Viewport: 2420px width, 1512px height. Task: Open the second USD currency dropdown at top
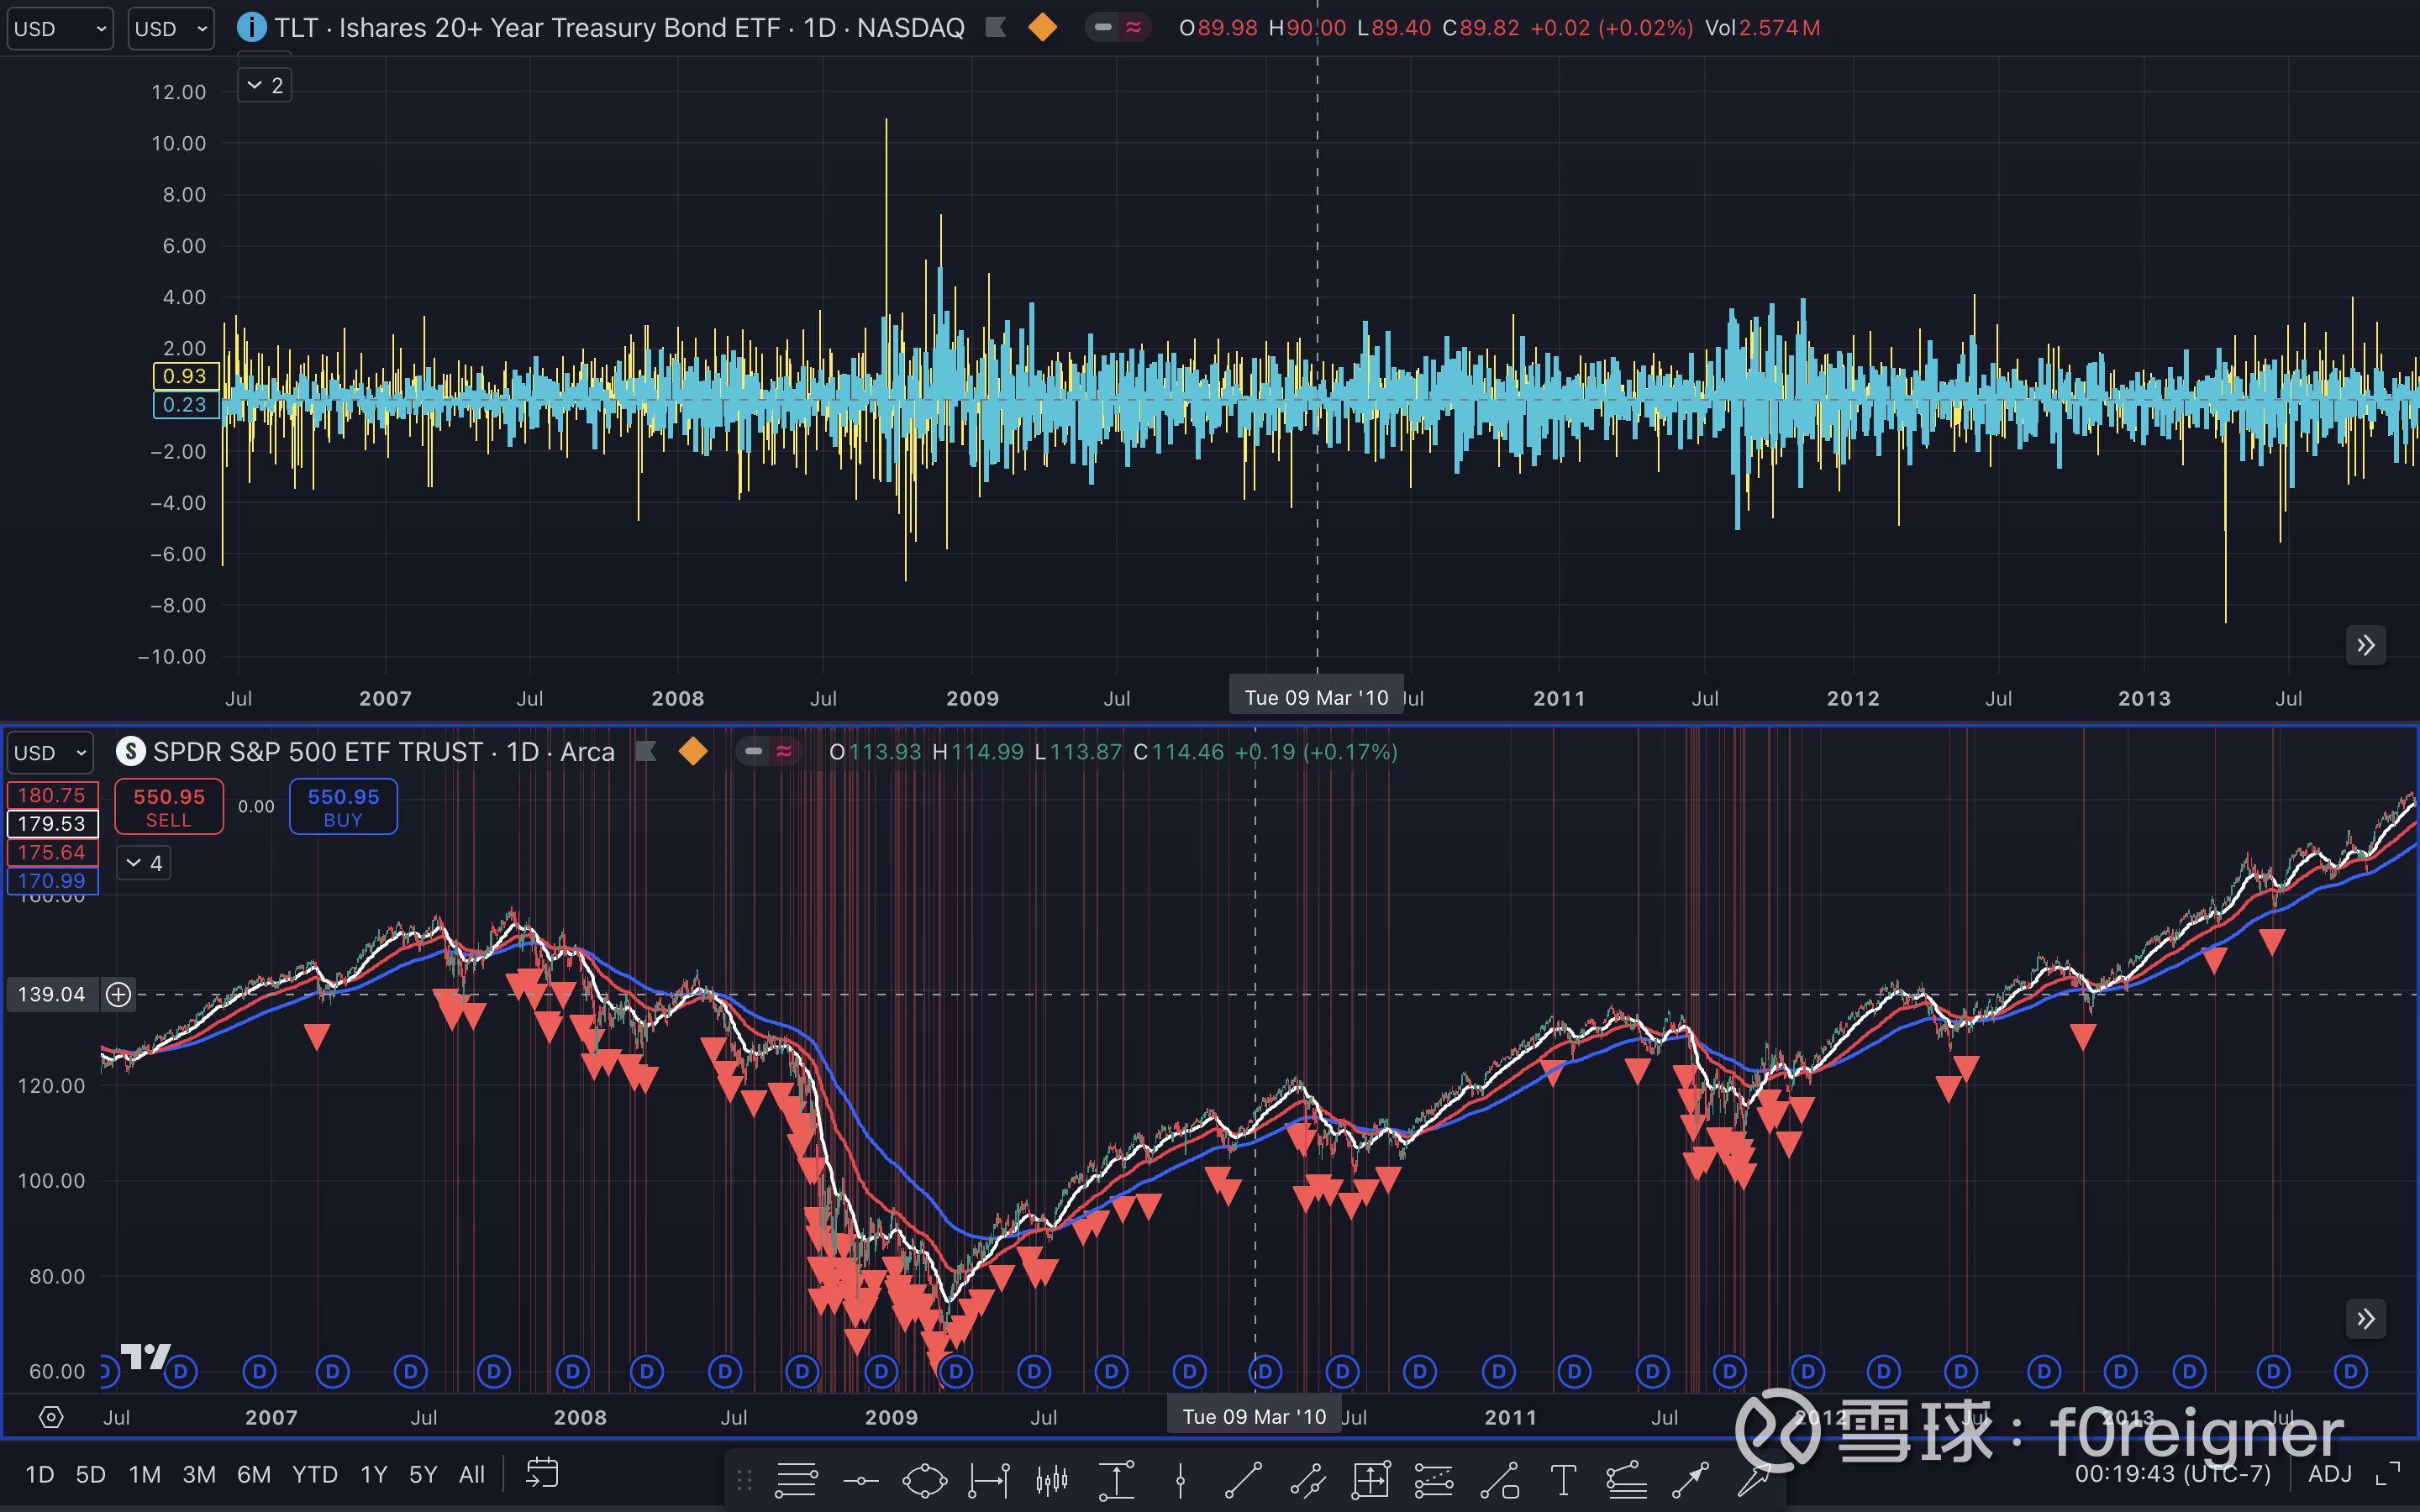(171, 28)
